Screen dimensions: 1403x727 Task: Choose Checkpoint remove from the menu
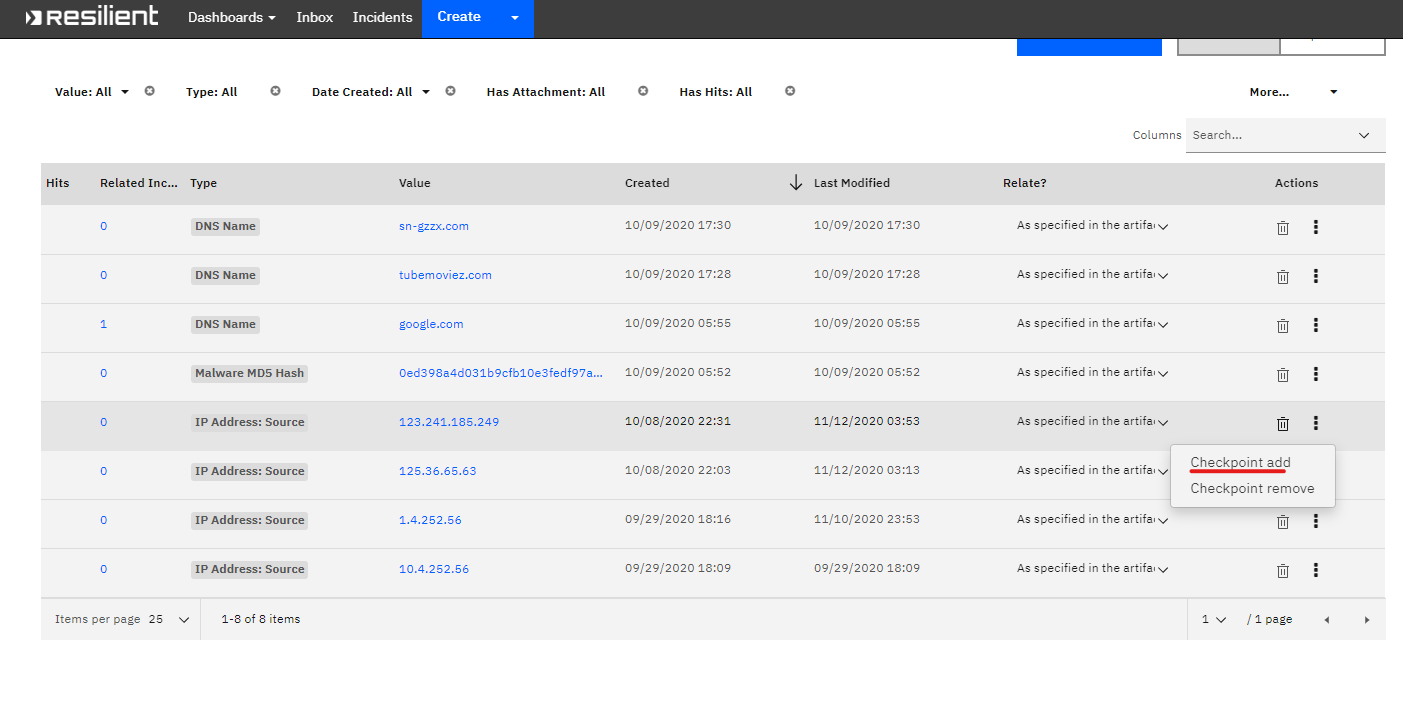coord(1253,489)
